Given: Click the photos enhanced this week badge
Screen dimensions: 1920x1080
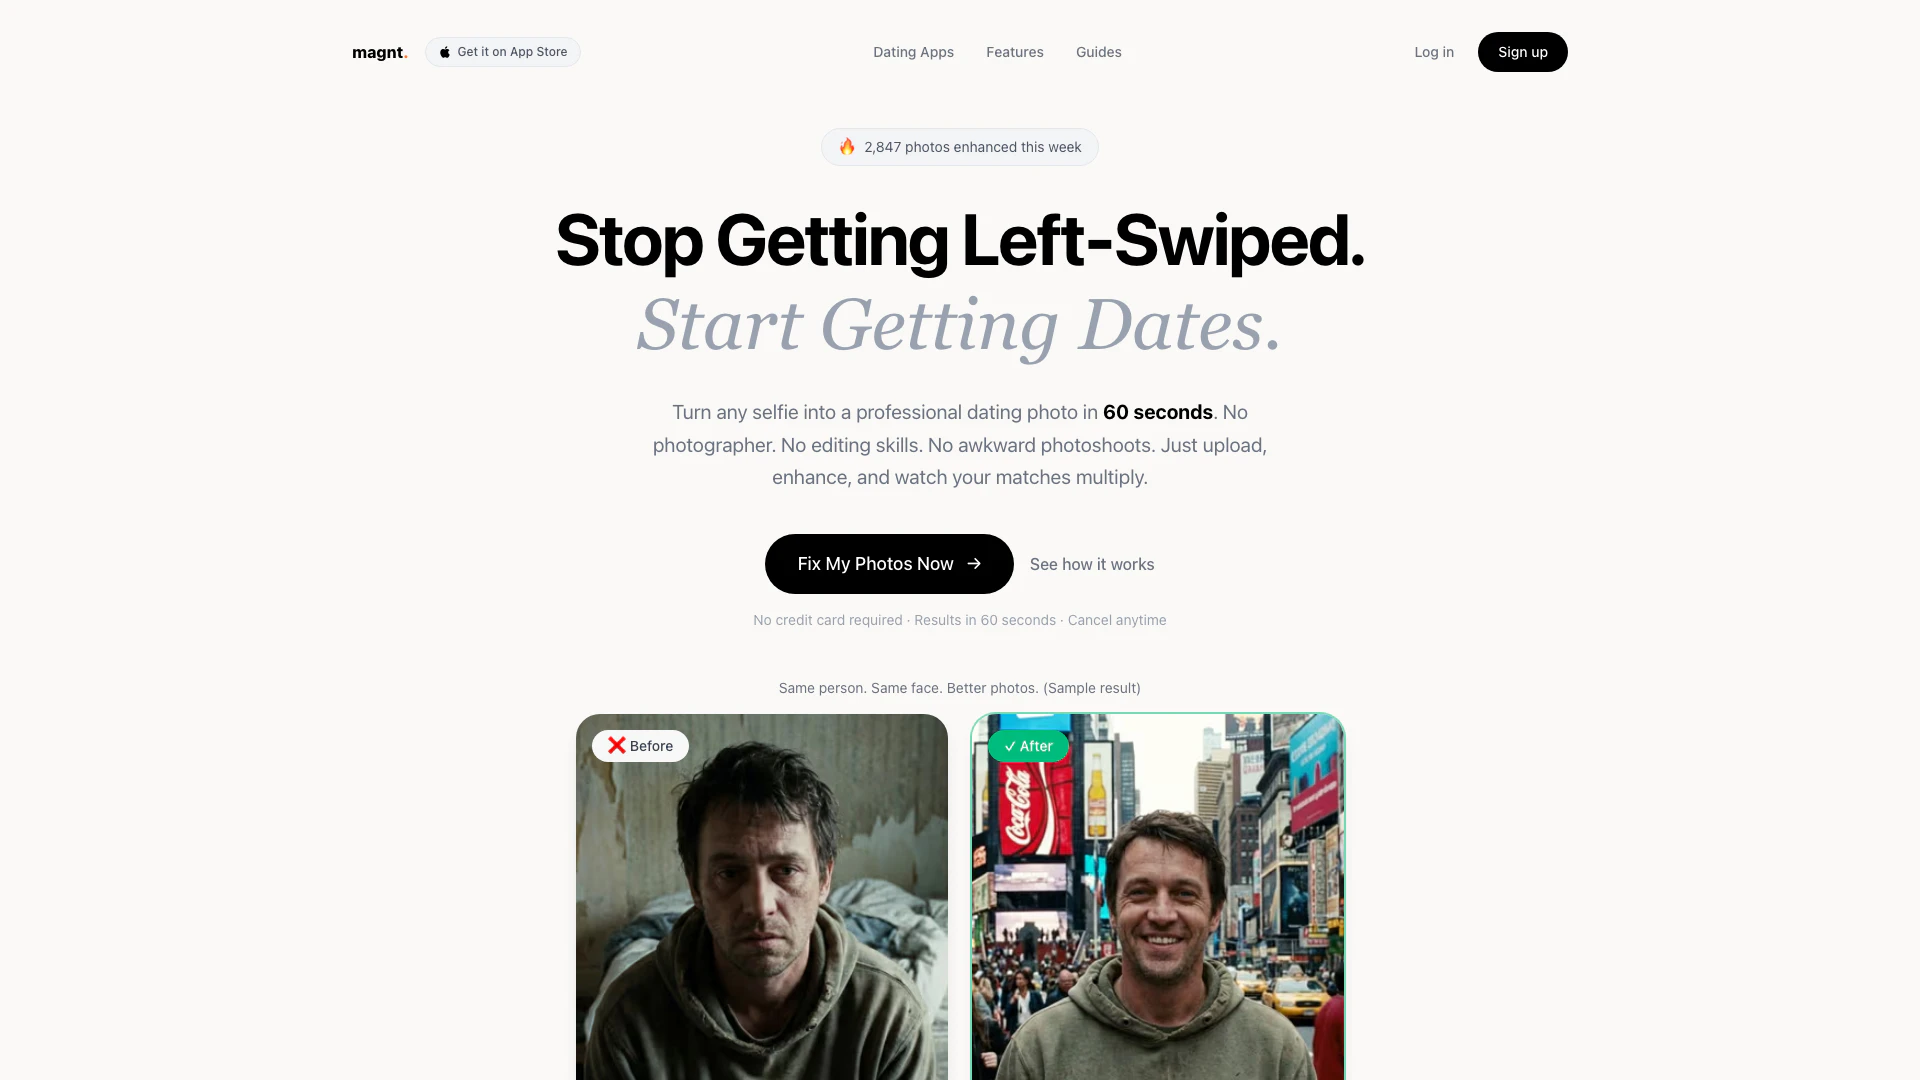Looking at the screenshot, I should (x=960, y=147).
